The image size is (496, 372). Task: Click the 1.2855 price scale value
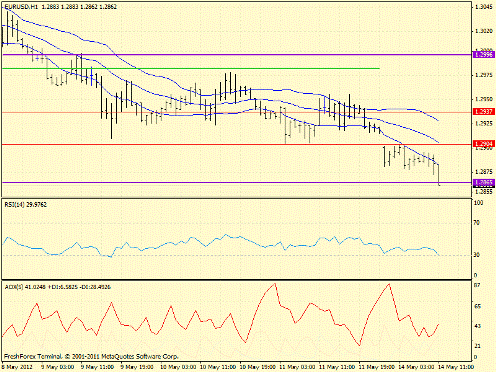point(483,191)
